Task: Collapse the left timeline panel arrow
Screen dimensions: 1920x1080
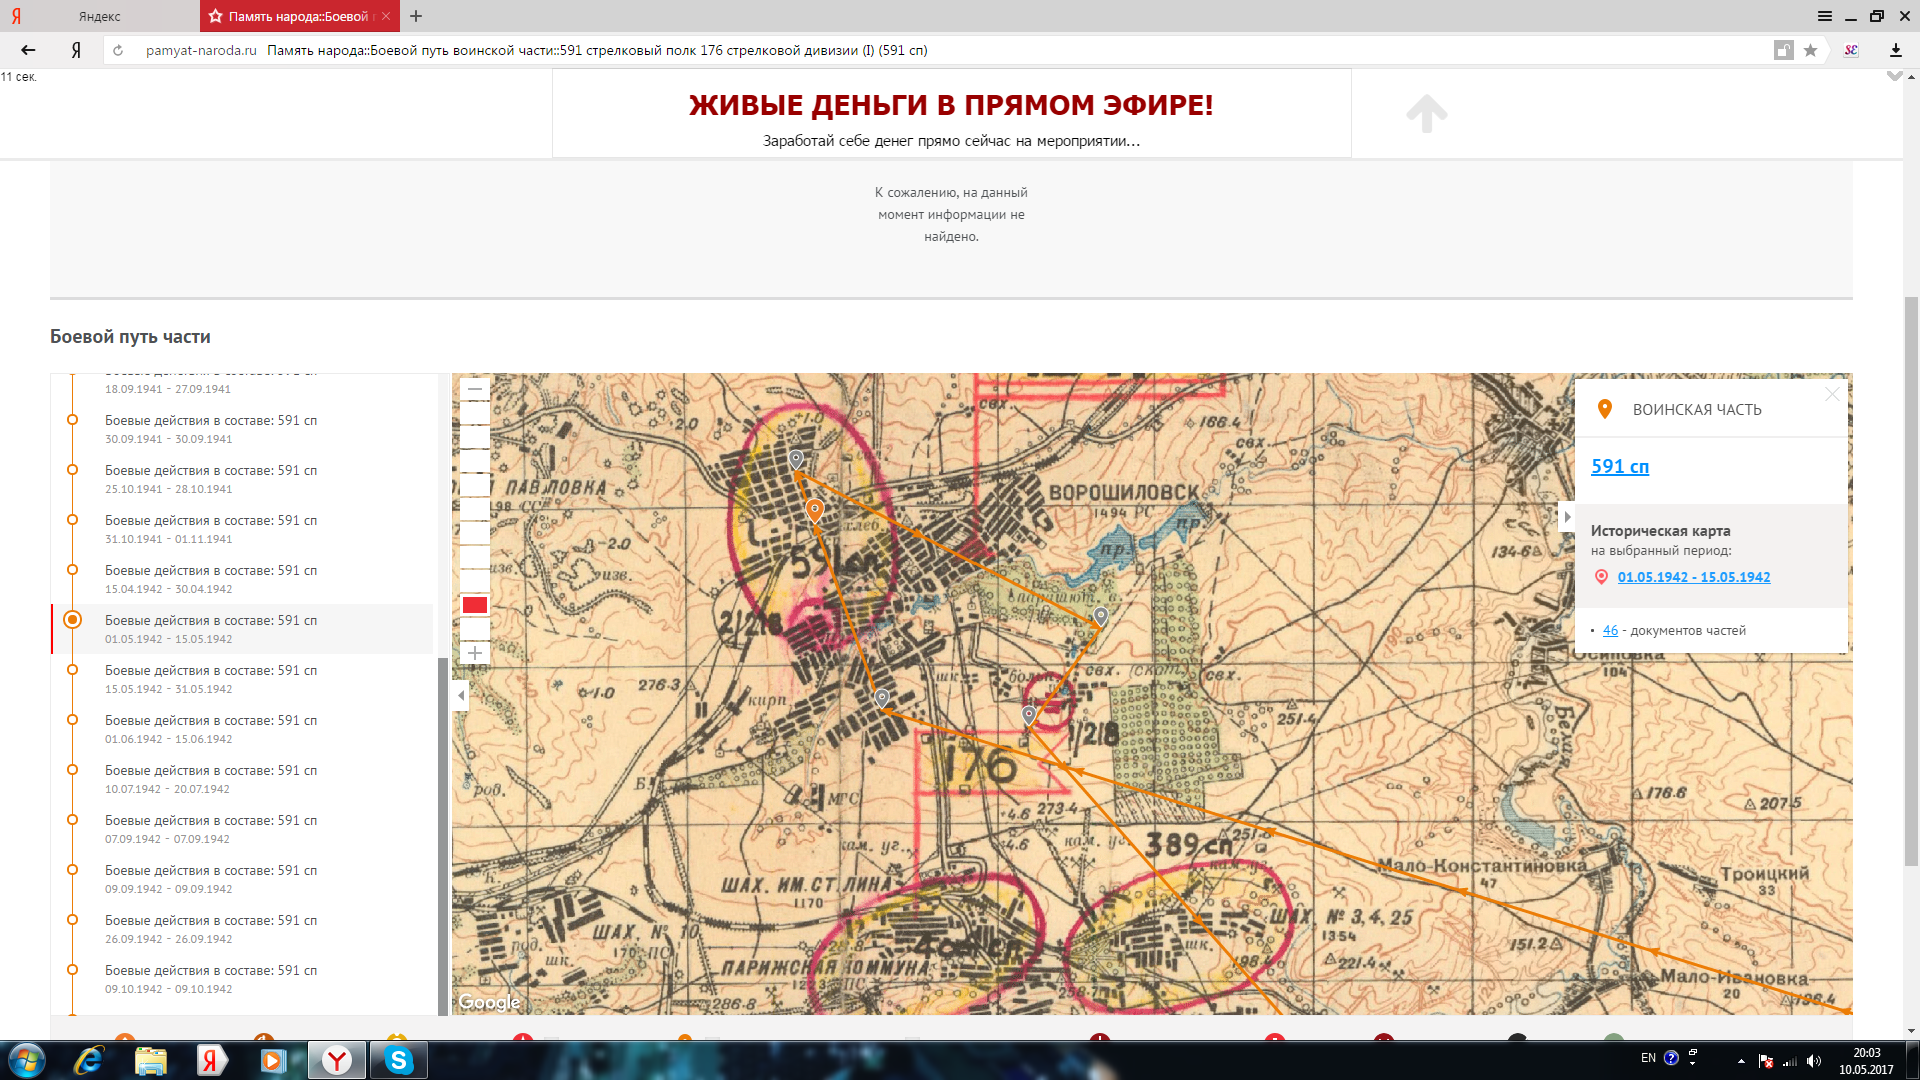Action: pos(461,695)
